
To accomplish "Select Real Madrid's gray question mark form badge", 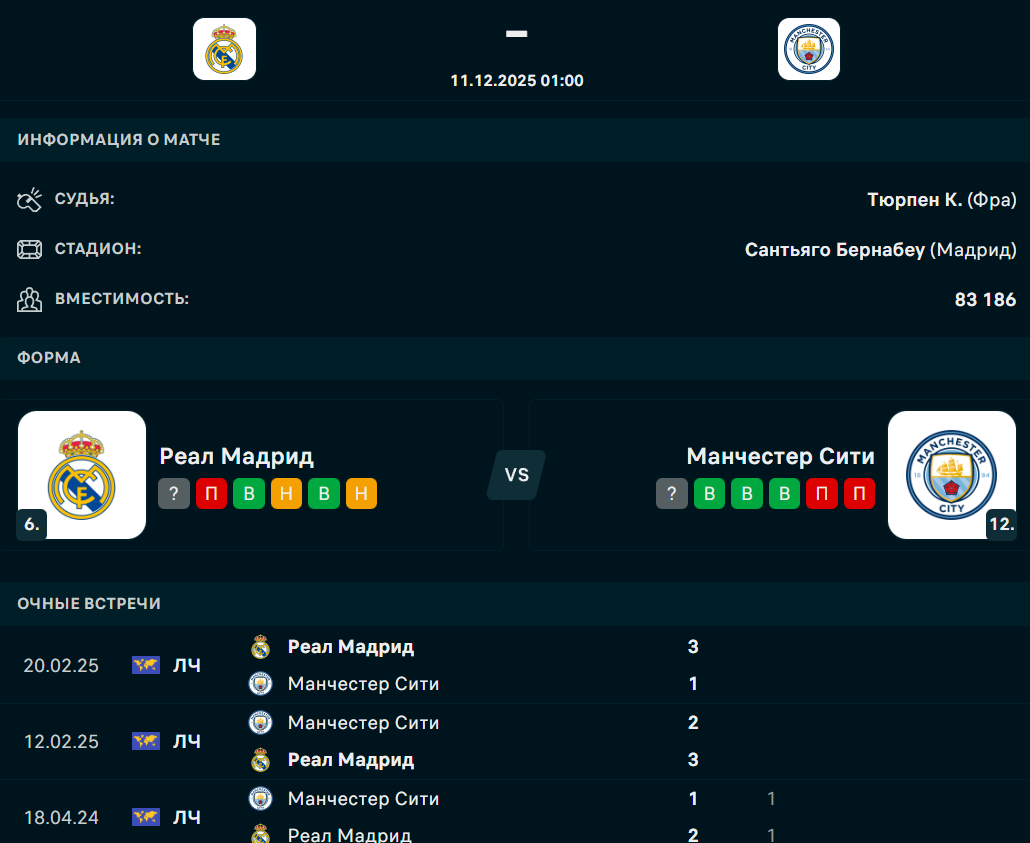I will [174, 493].
